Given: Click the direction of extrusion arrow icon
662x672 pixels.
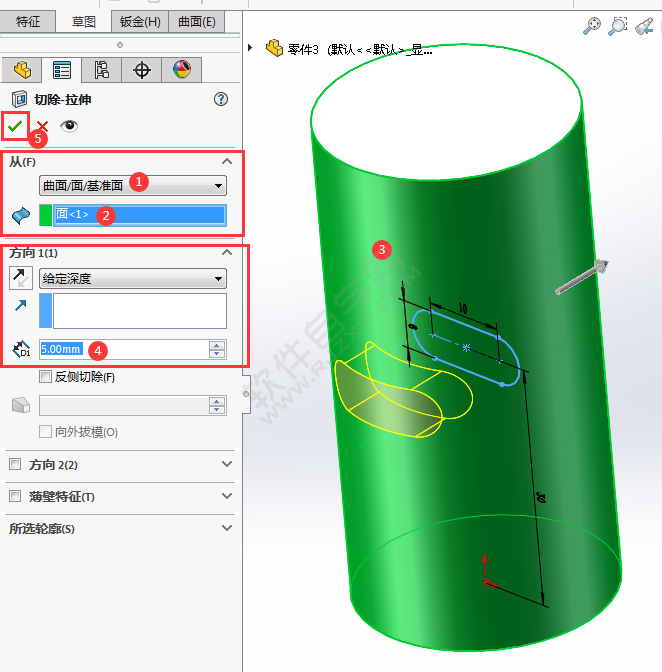Looking at the screenshot, I should [20, 305].
